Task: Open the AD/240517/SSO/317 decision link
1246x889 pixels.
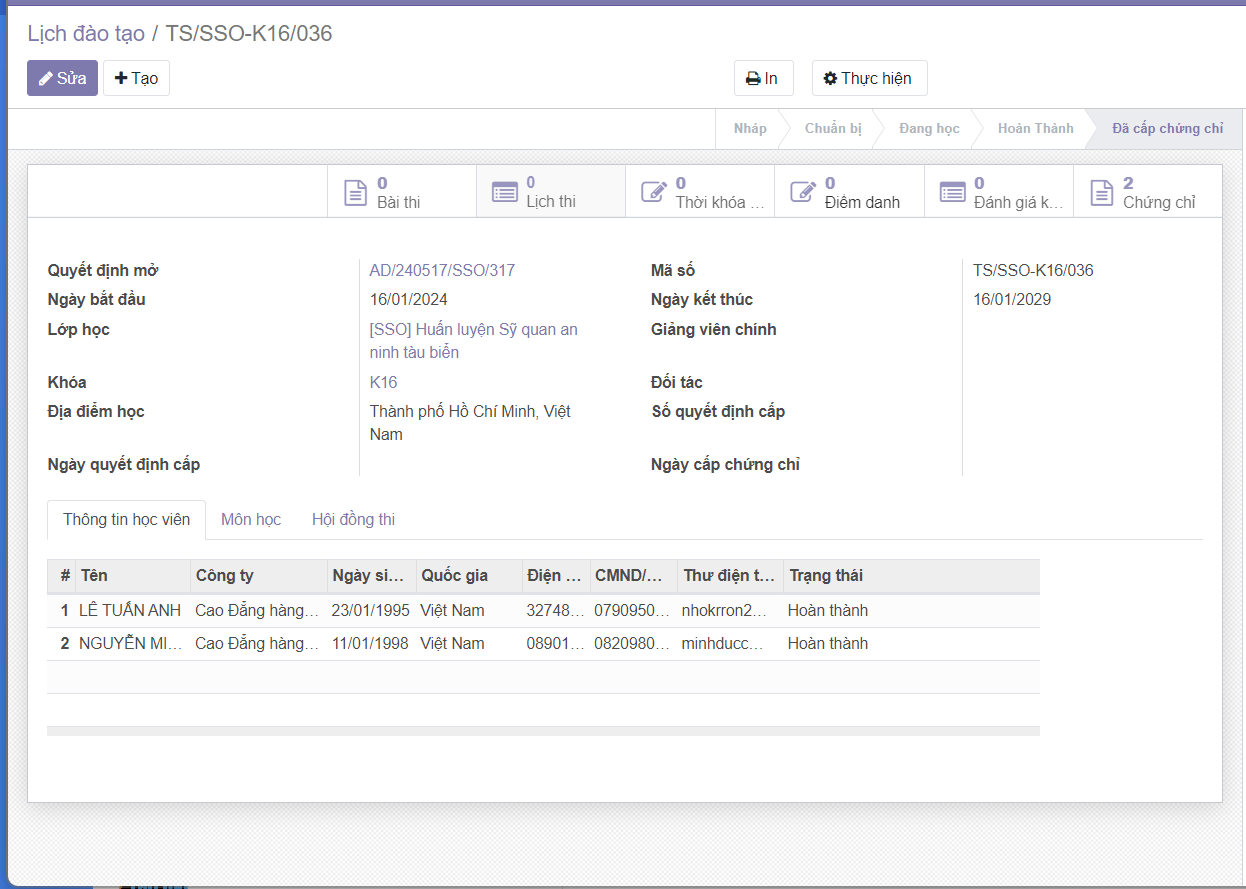Action: click(x=442, y=270)
